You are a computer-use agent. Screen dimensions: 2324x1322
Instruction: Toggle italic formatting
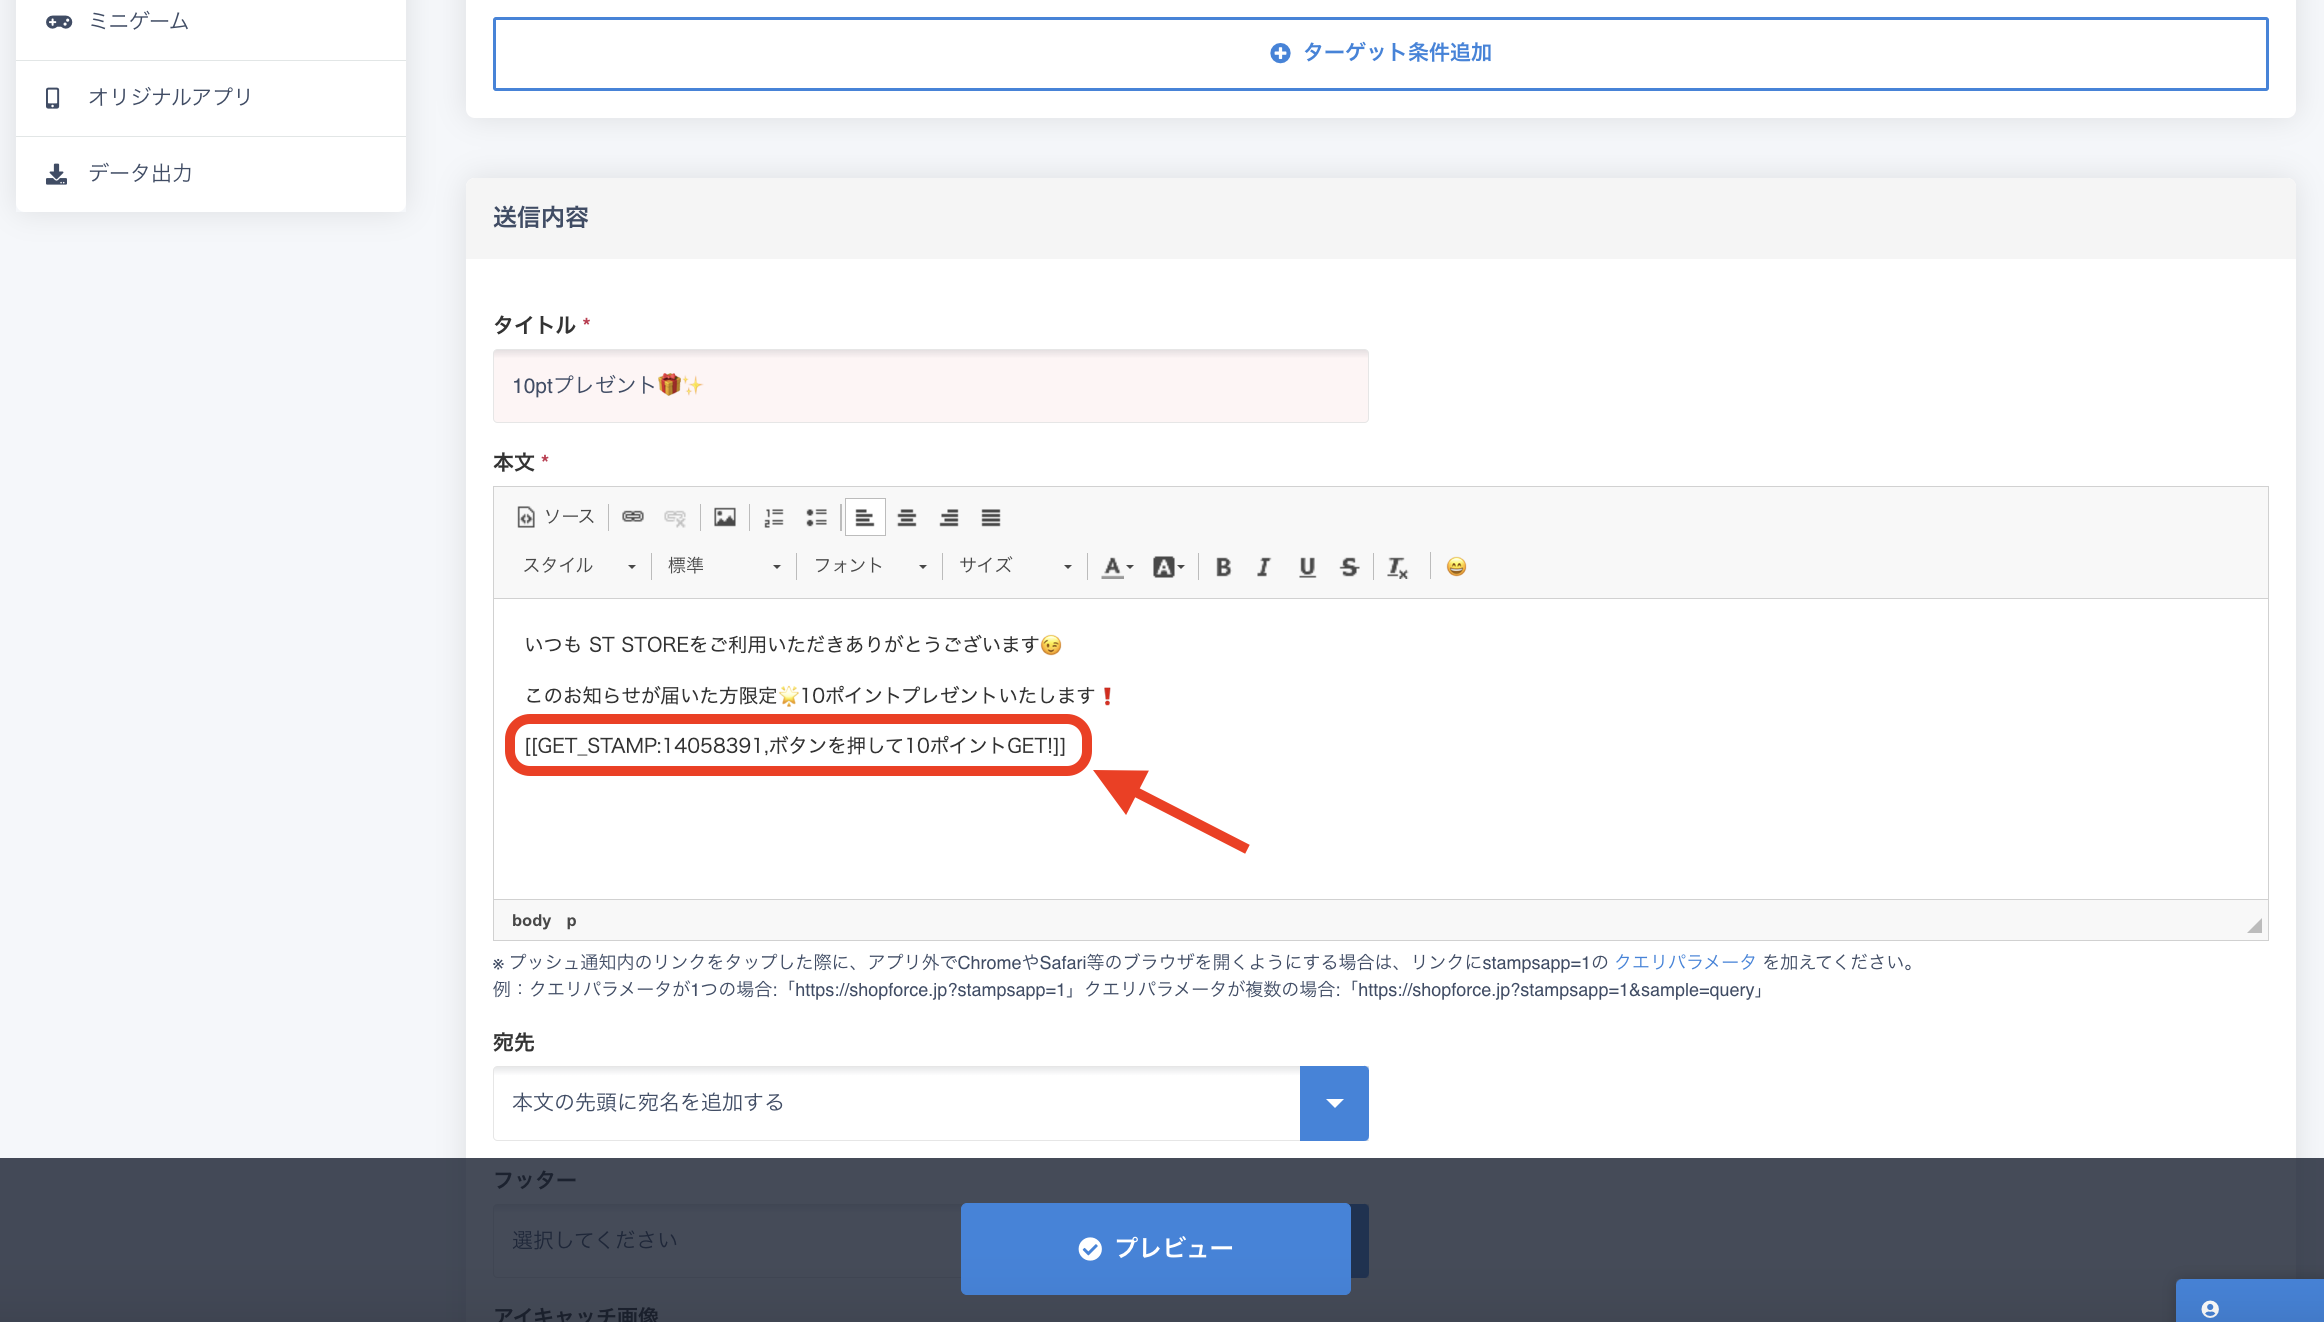point(1264,567)
